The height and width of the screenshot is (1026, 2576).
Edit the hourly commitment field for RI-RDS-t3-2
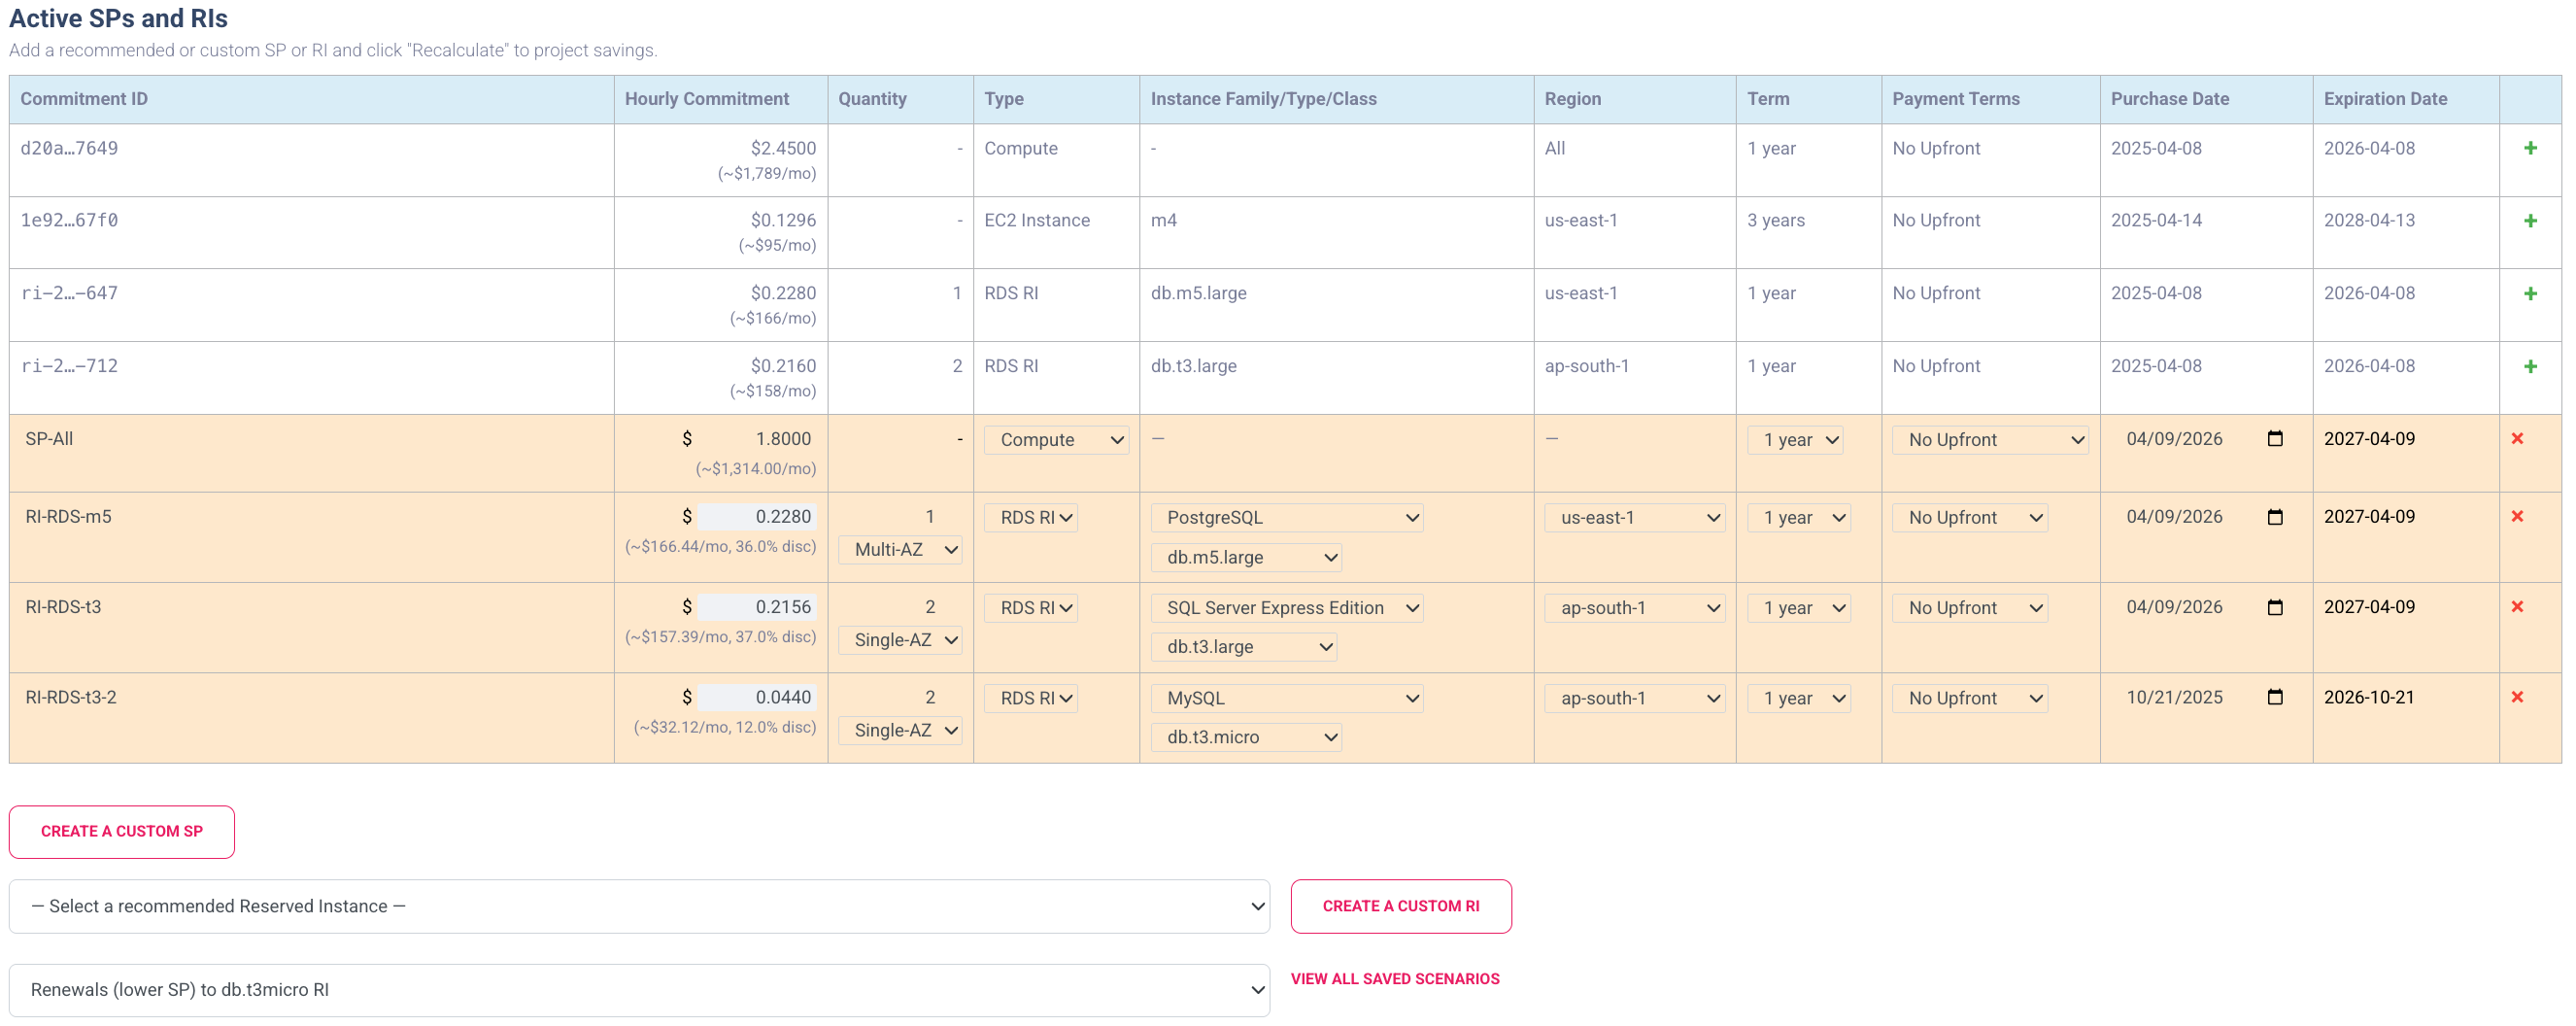(755, 697)
